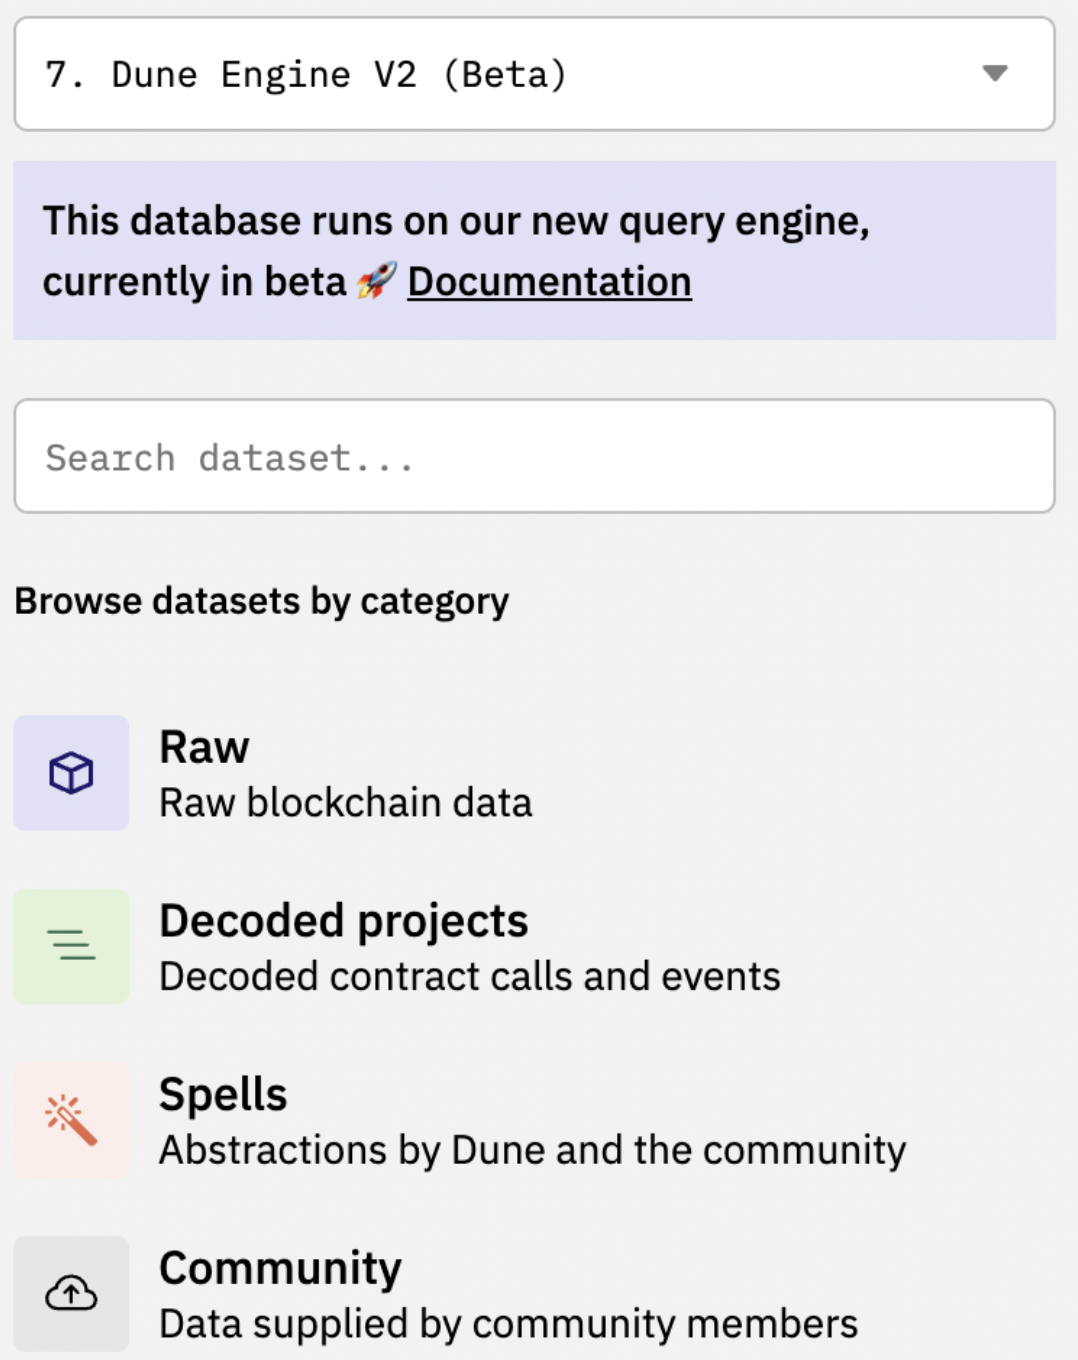Click the rocket emoji in beta notice
The width and height of the screenshot is (1078, 1360).
point(376,281)
